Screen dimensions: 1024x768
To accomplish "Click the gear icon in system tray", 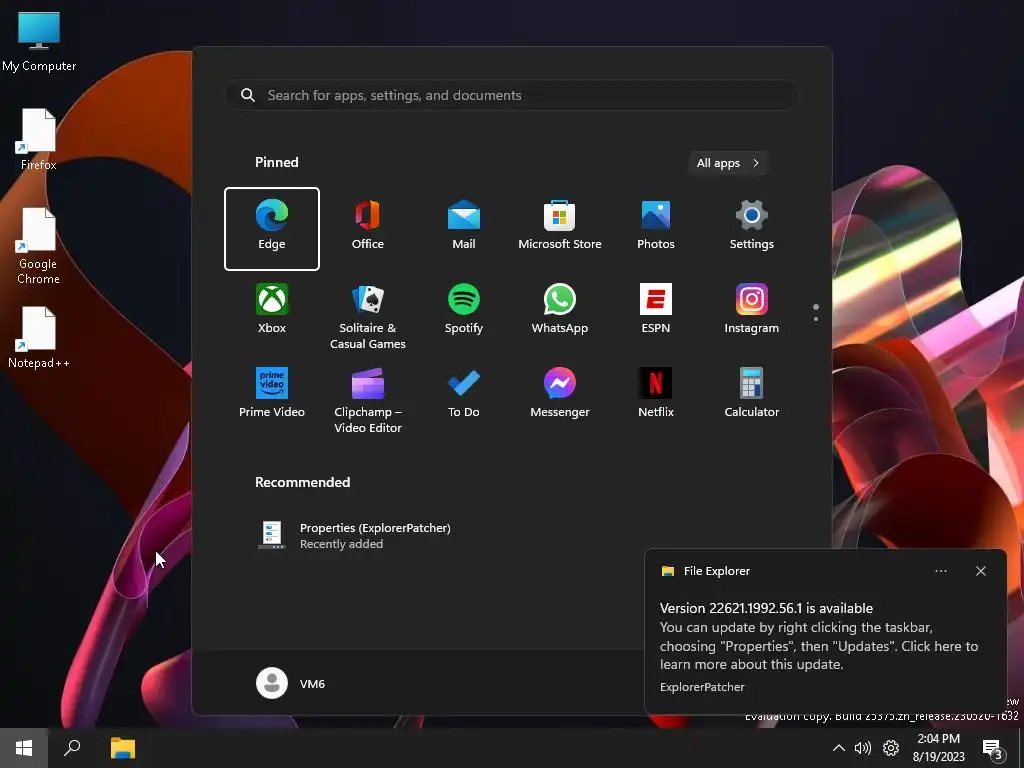I will 891,748.
